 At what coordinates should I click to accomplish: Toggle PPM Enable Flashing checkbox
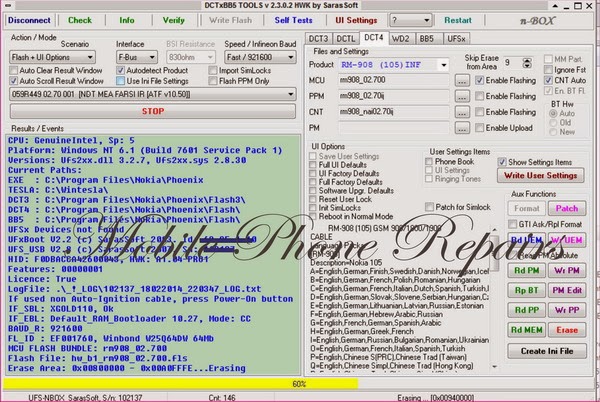(479, 96)
